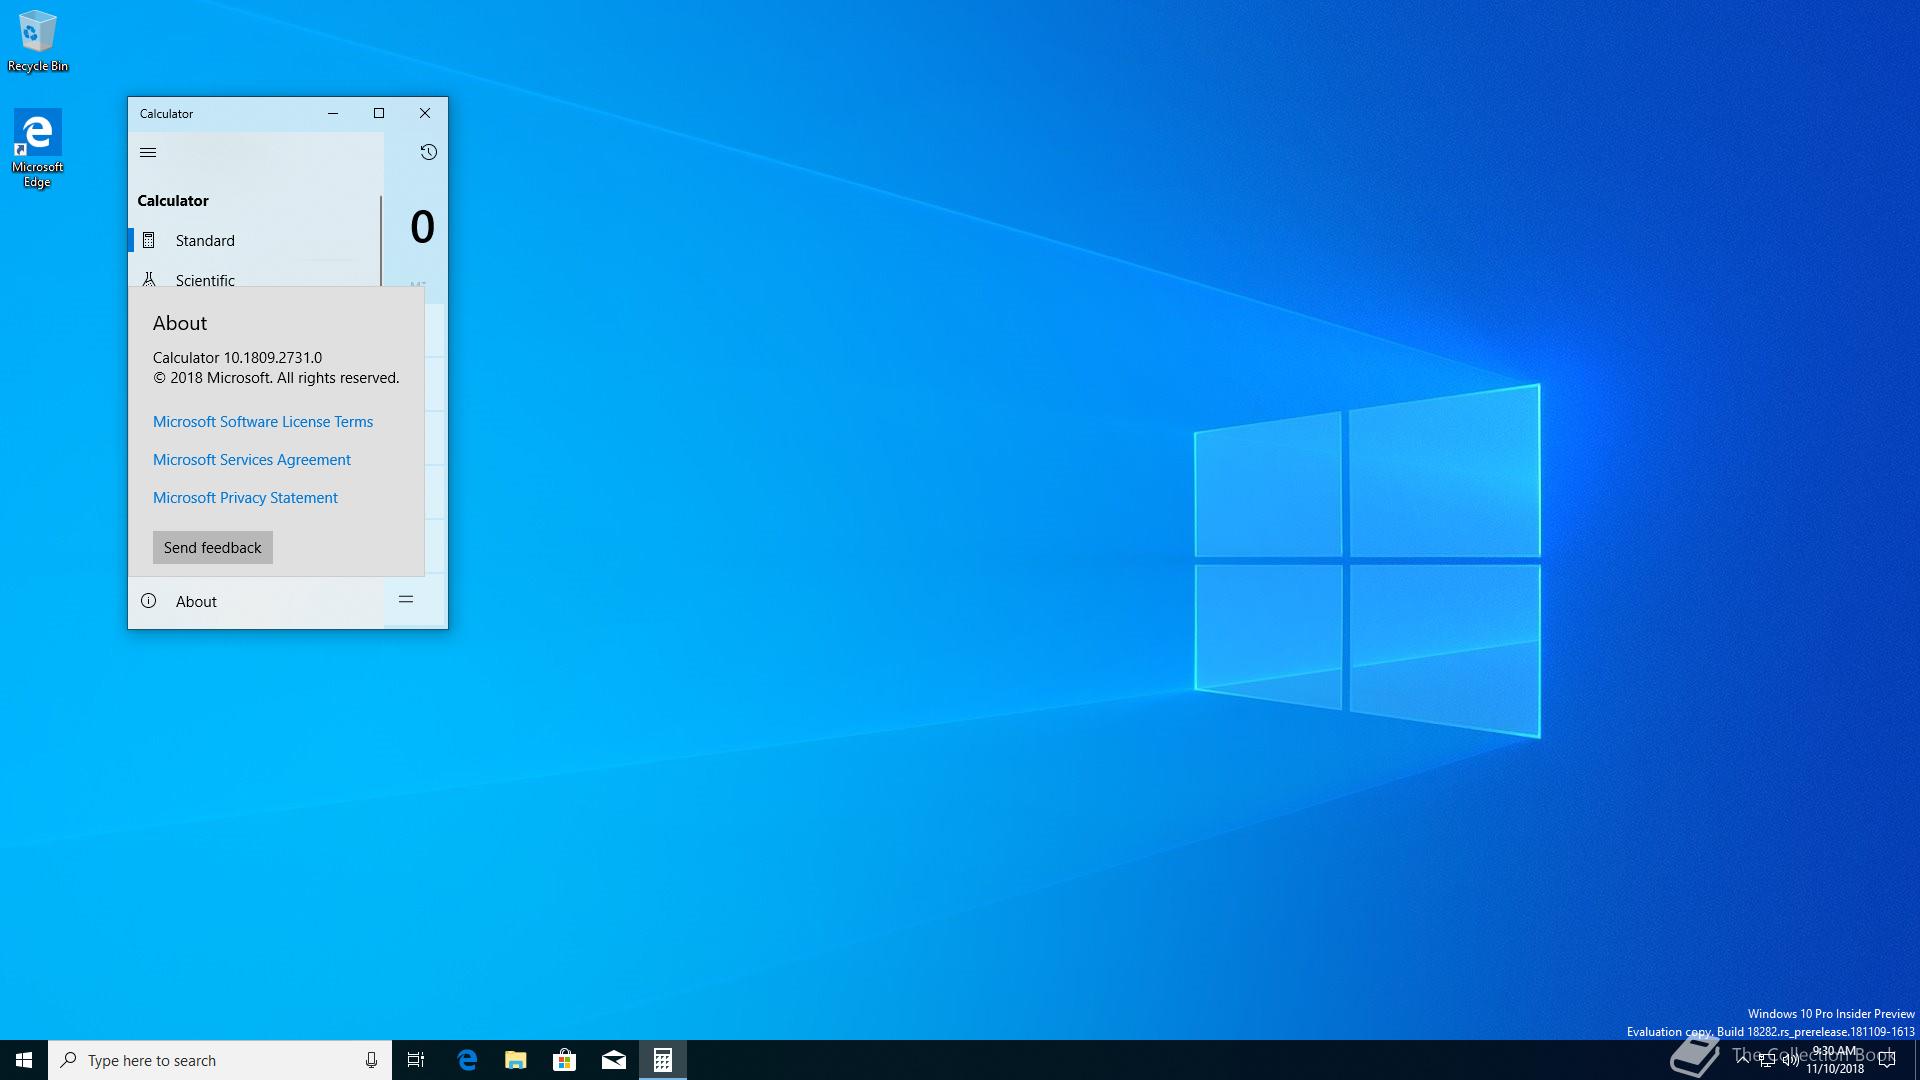The image size is (1920, 1080).
Task: Click the Calculator heading in navigation pane
Action: (x=173, y=200)
